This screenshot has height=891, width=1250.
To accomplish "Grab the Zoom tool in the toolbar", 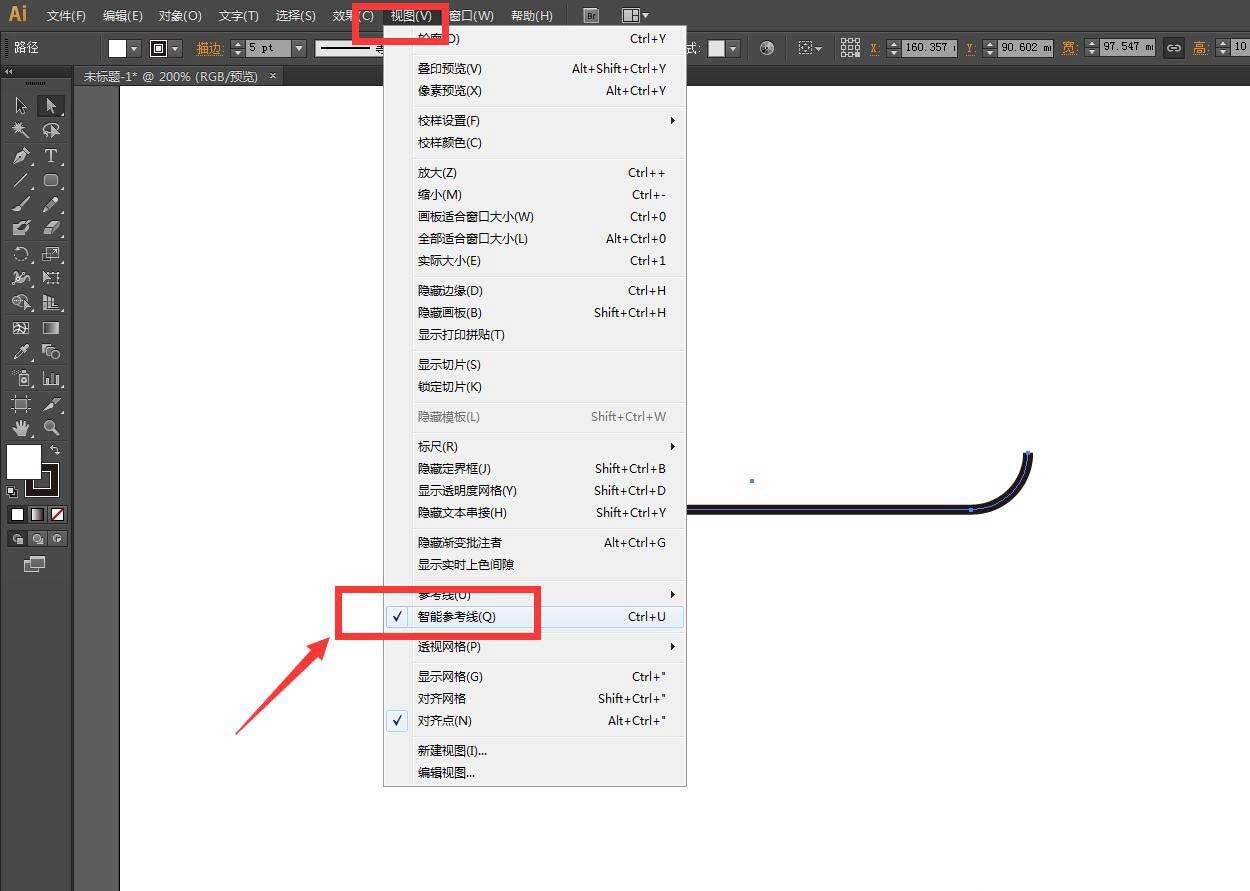I will (52, 428).
